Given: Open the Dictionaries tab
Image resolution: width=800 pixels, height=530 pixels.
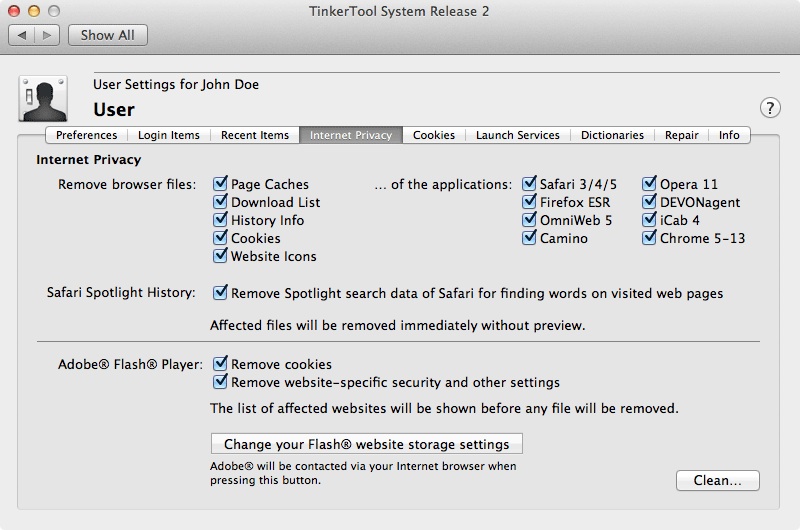Looking at the screenshot, I should pyautogui.click(x=611, y=135).
